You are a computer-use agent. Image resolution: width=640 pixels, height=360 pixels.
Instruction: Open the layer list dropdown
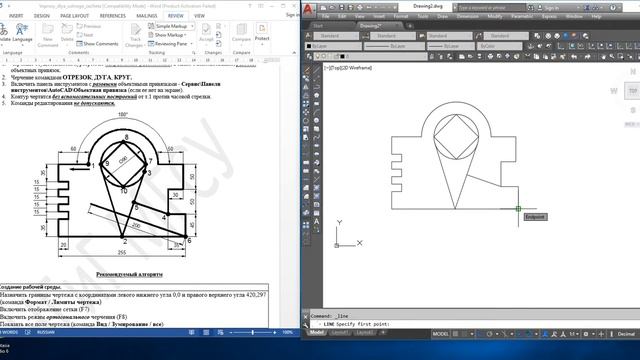[371, 56]
